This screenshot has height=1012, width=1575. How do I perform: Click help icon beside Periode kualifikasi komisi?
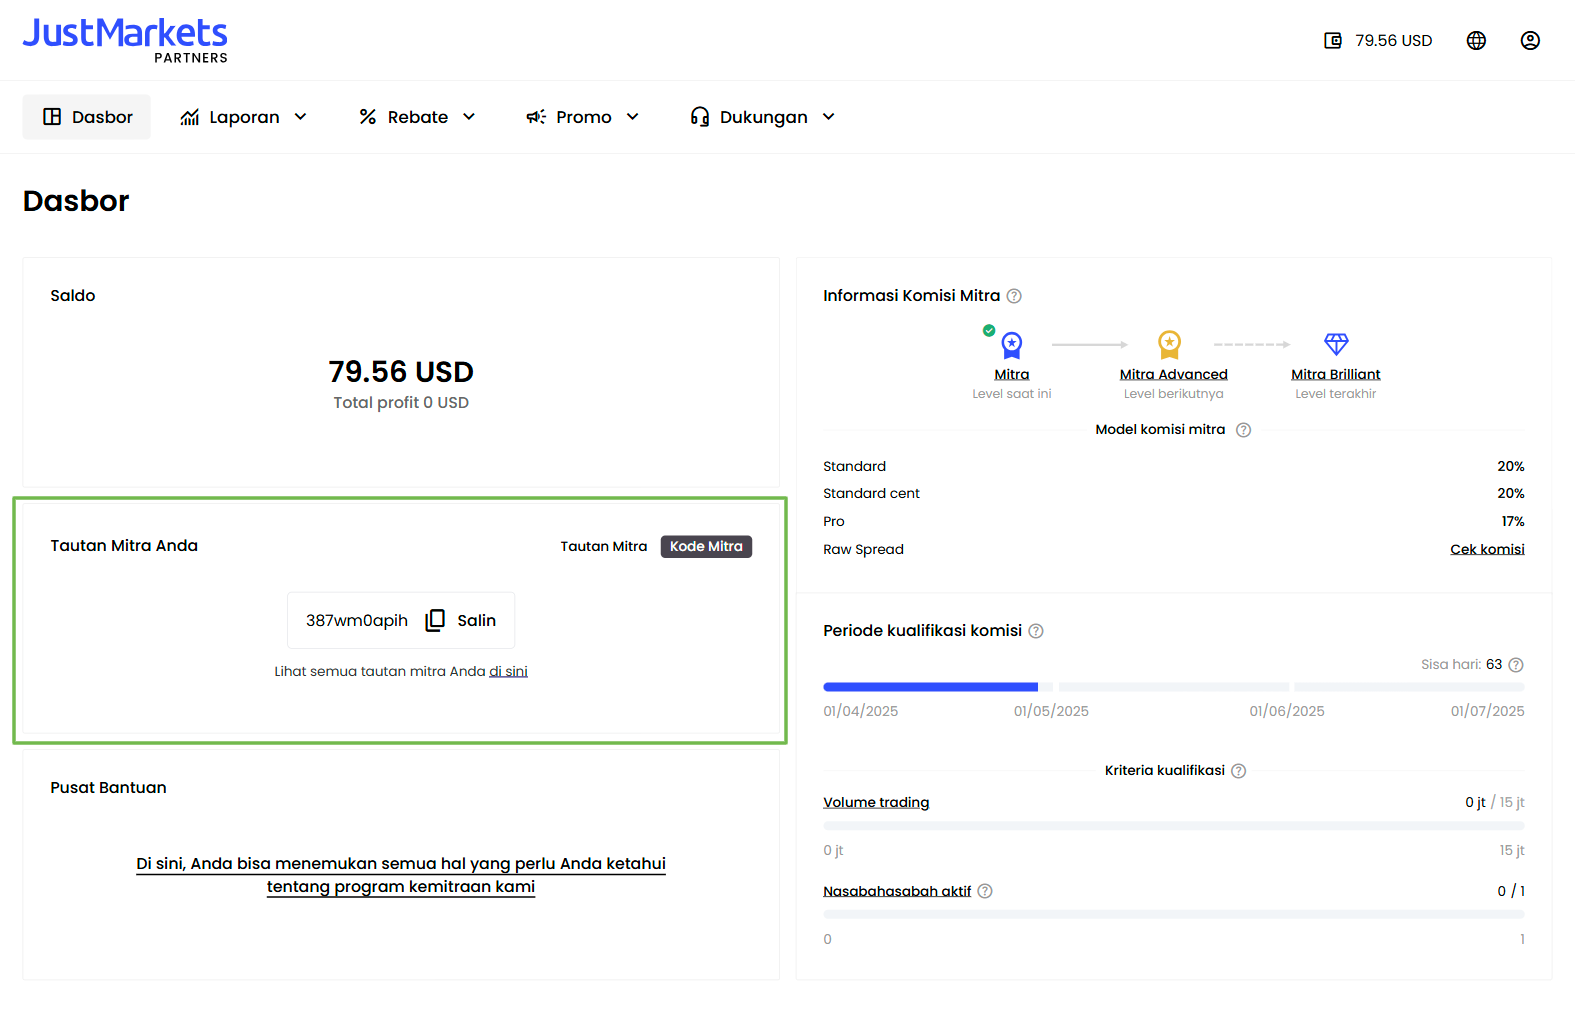1036,631
